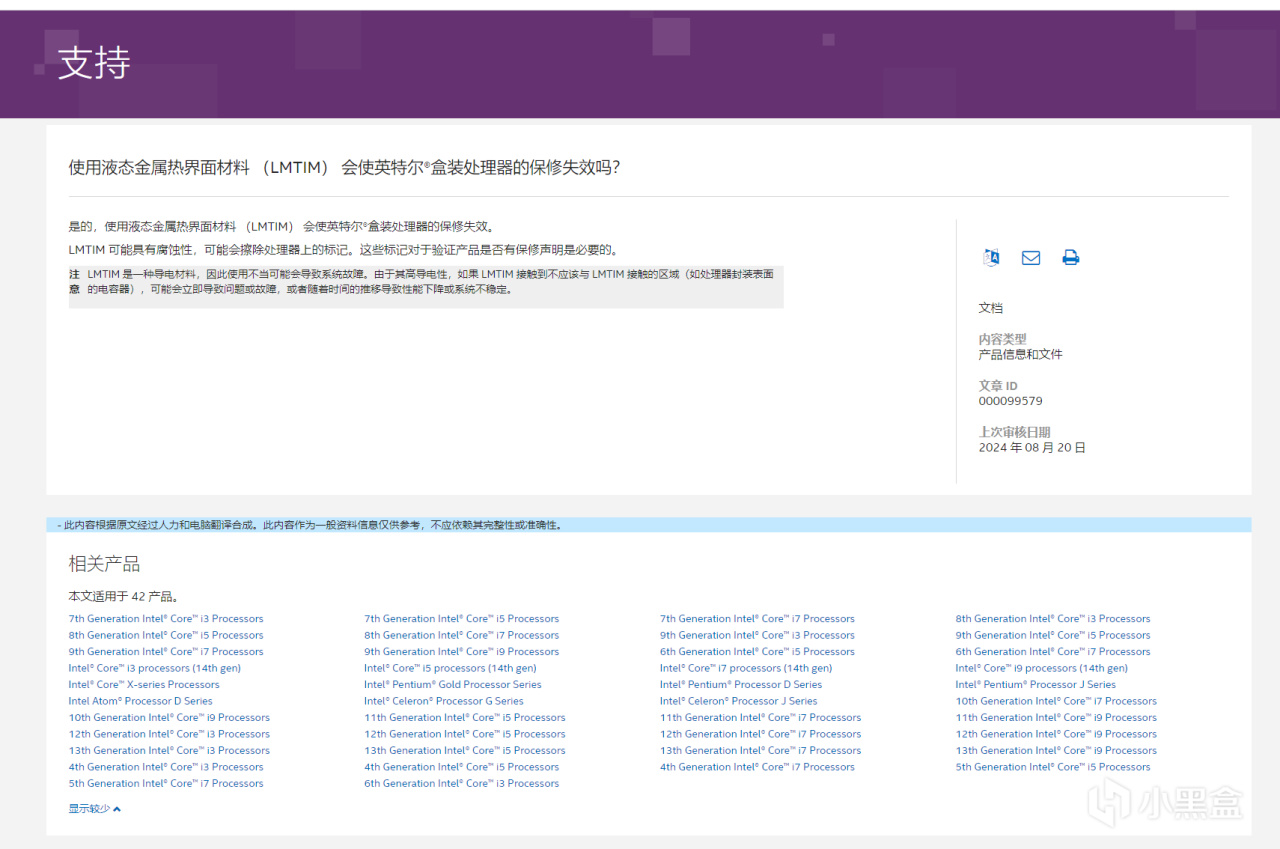Open 13th Generation Intel Core i3 Processors link

(x=169, y=751)
